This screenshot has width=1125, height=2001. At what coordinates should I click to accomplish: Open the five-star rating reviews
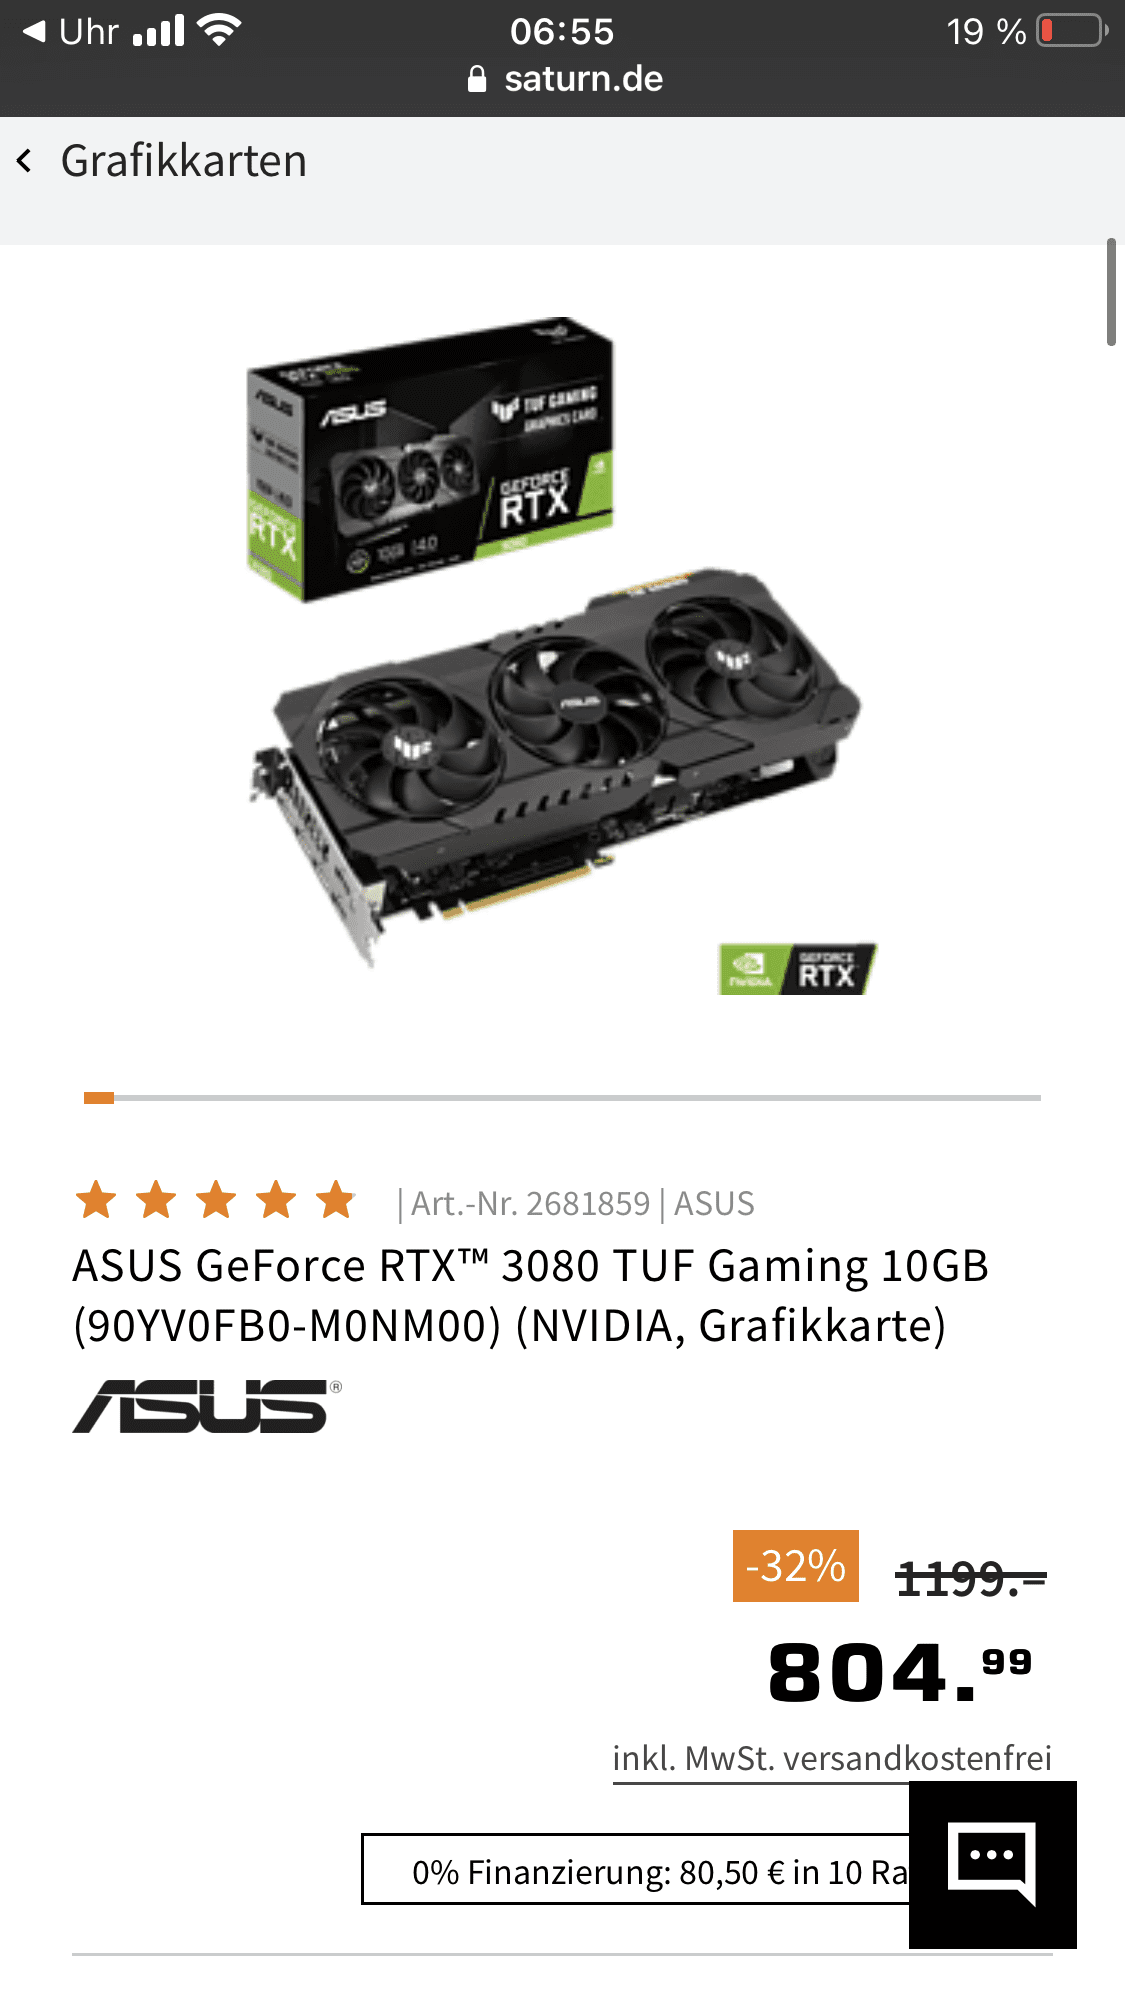tap(216, 1201)
